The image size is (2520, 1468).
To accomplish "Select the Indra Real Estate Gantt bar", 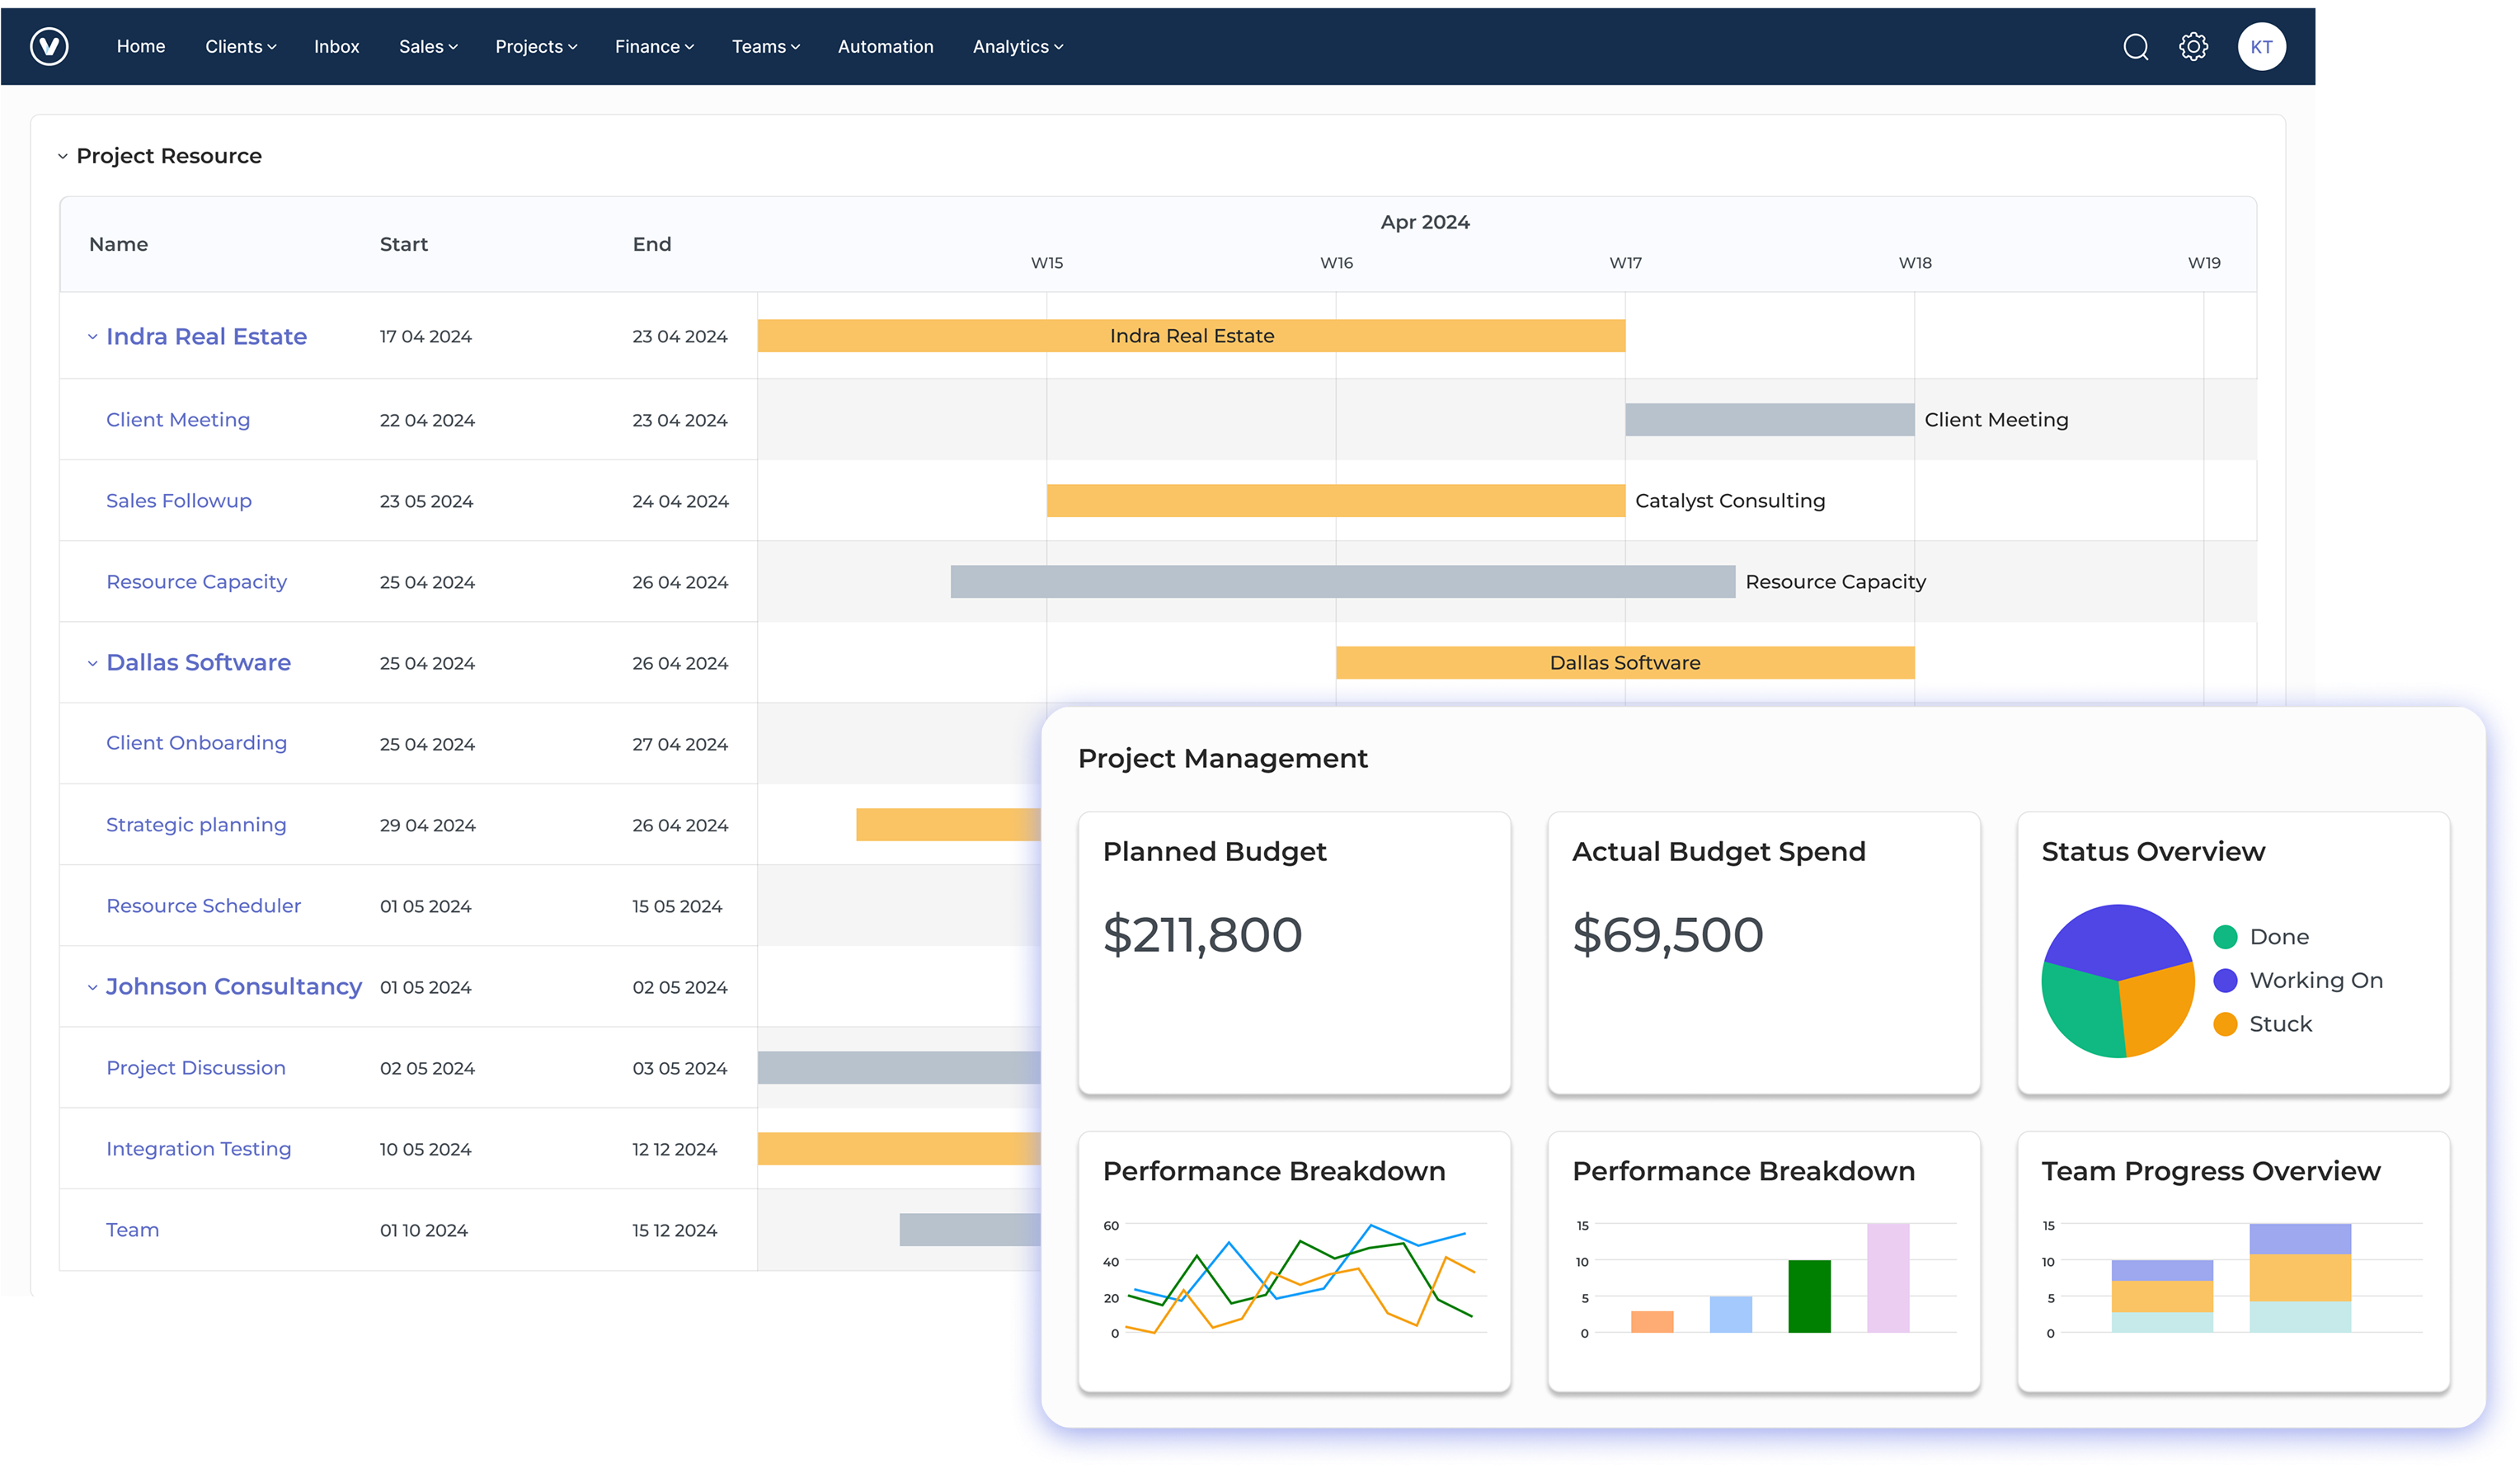I will 1191,336.
